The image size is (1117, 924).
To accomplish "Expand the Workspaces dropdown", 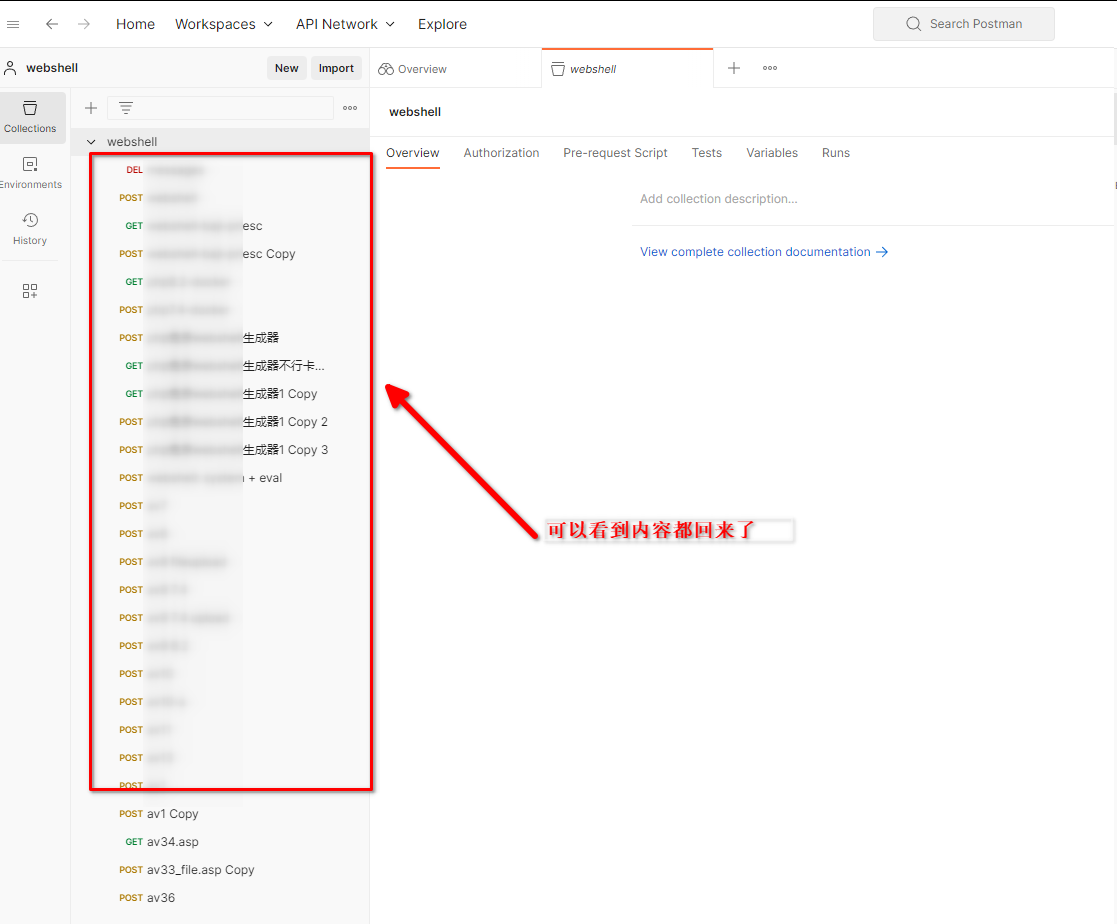I will (223, 24).
